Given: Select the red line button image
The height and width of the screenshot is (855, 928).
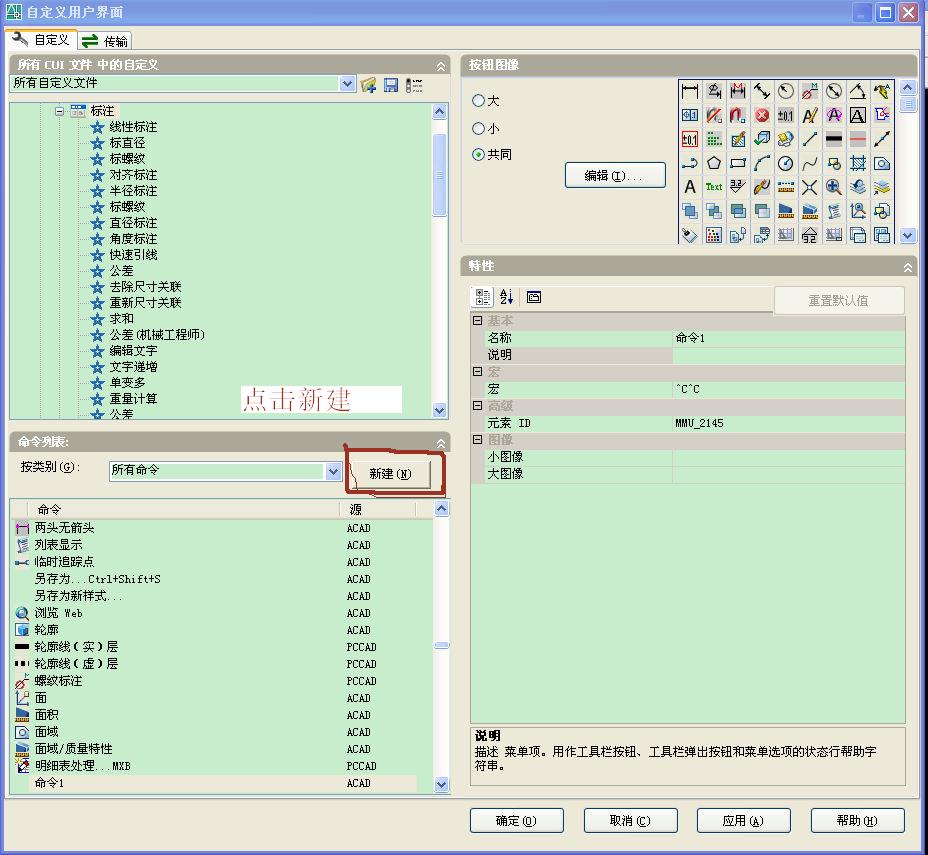Looking at the screenshot, I should click(858, 140).
